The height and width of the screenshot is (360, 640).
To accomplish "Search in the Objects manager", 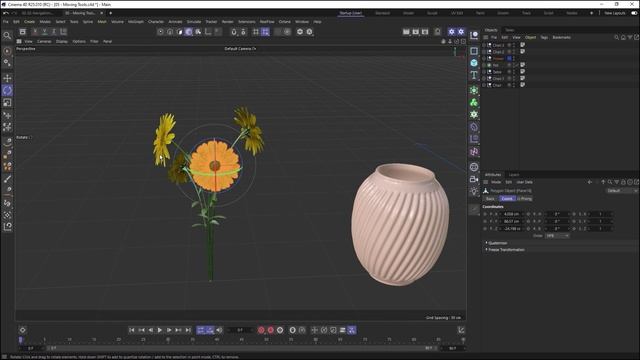I will pos(616,37).
